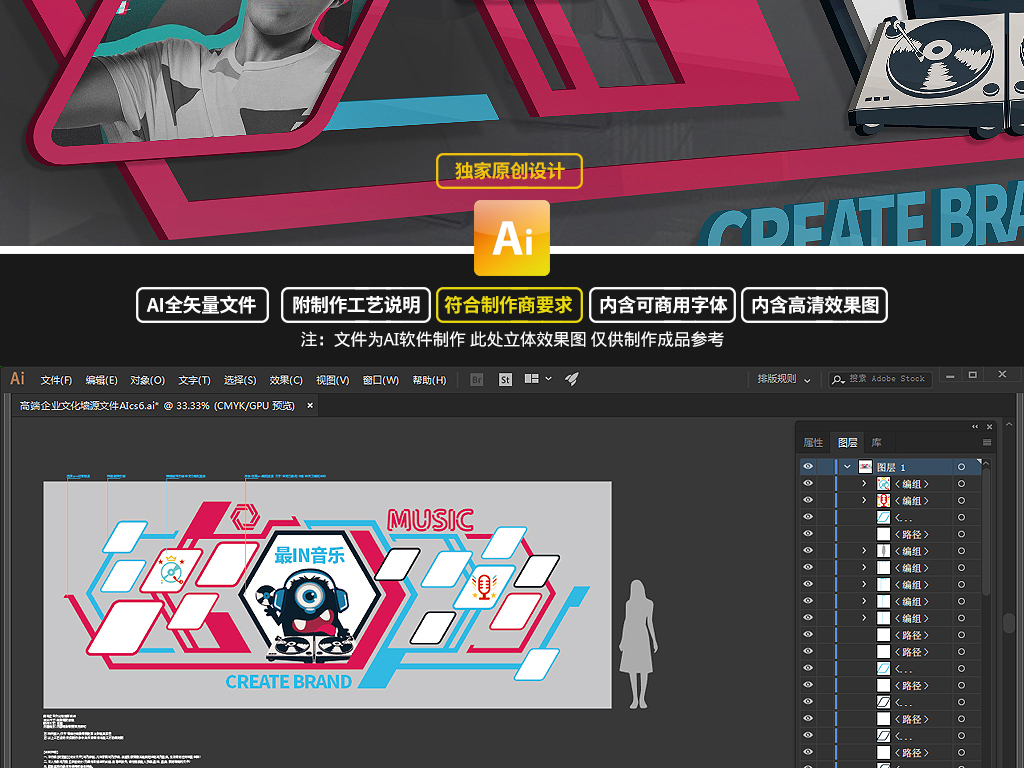Click the target circle of 图层 1
Viewport: 1024px width, 768px height.
tap(961, 467)
